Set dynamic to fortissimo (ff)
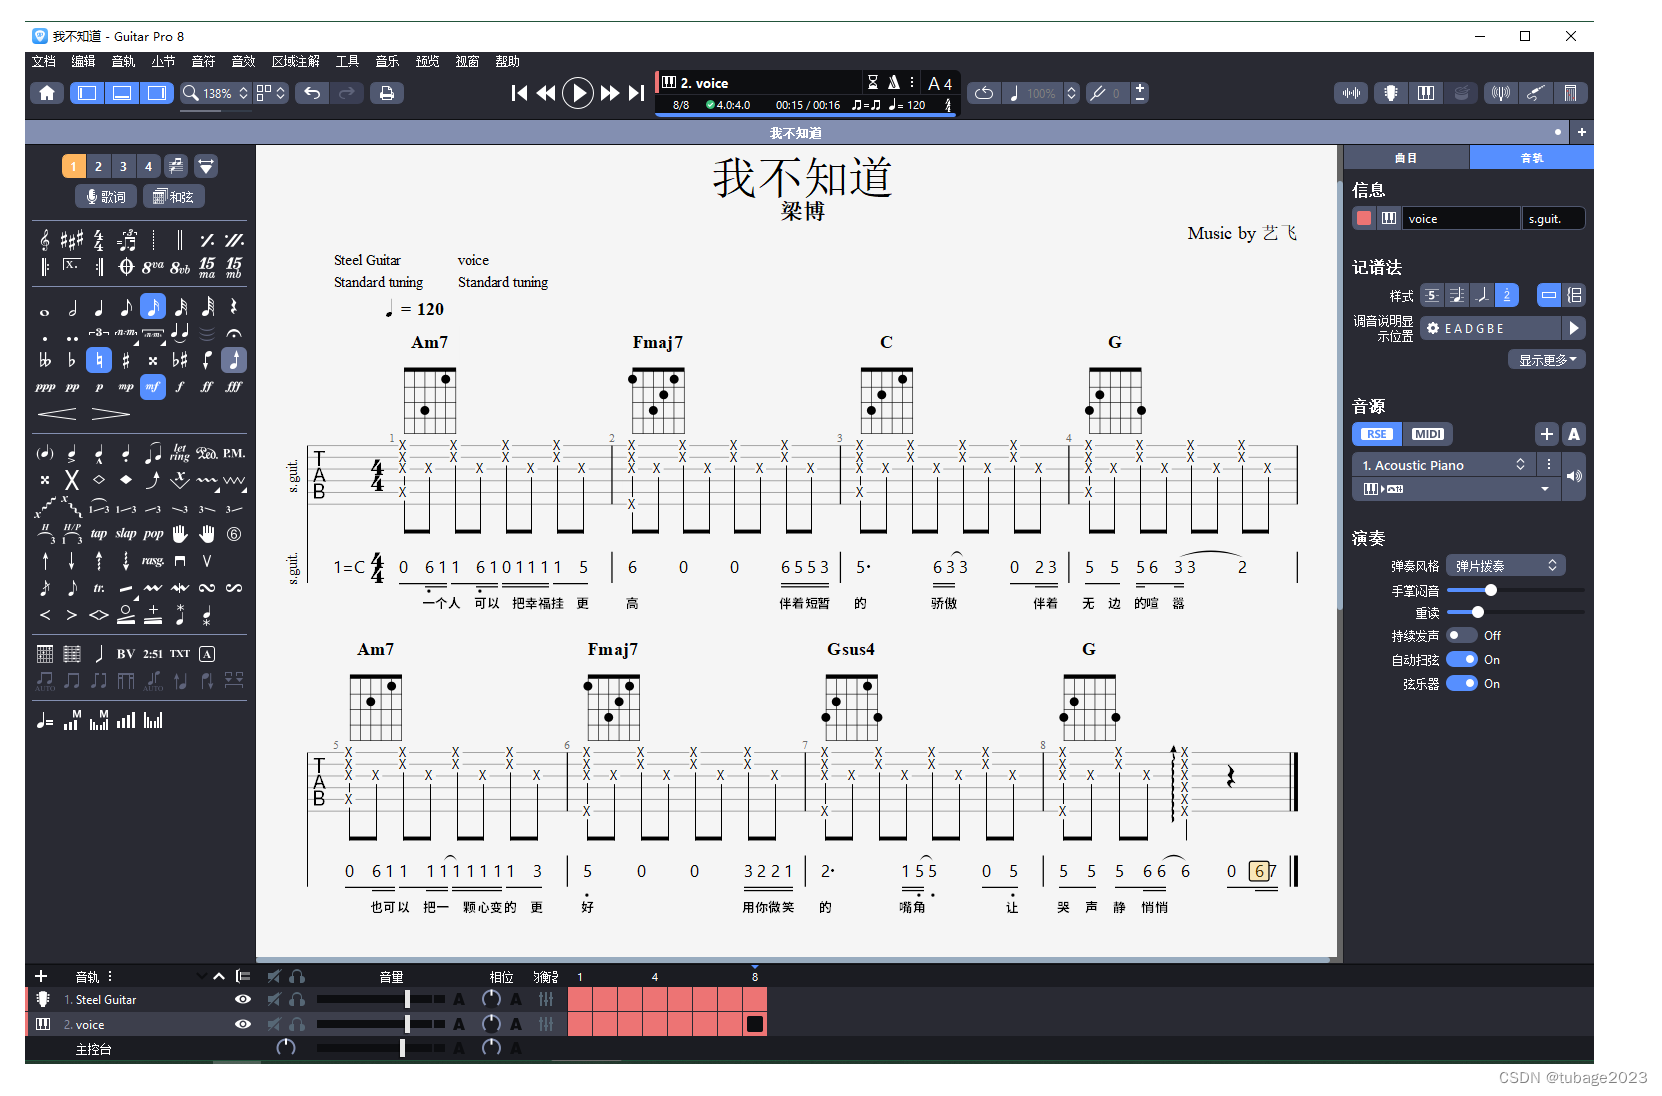1662x1096 pixels. coord(207,387)
